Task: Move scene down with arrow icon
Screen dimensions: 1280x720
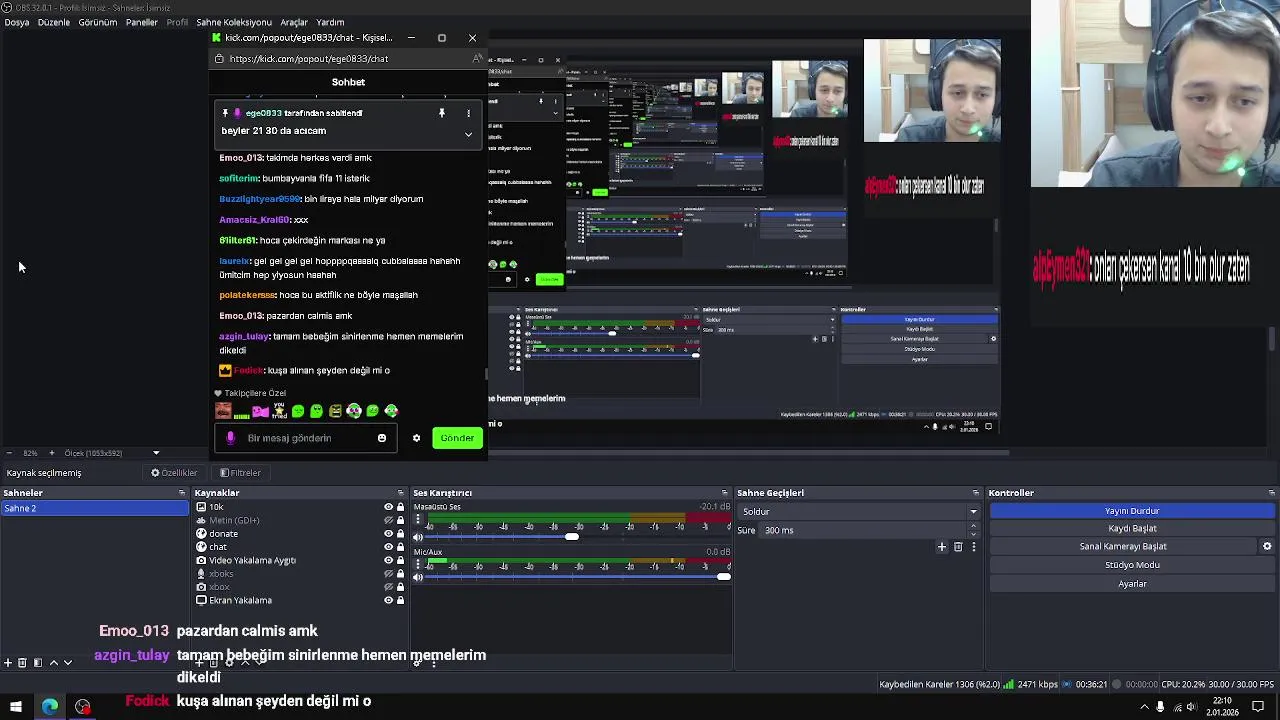Action: (68, 662)
